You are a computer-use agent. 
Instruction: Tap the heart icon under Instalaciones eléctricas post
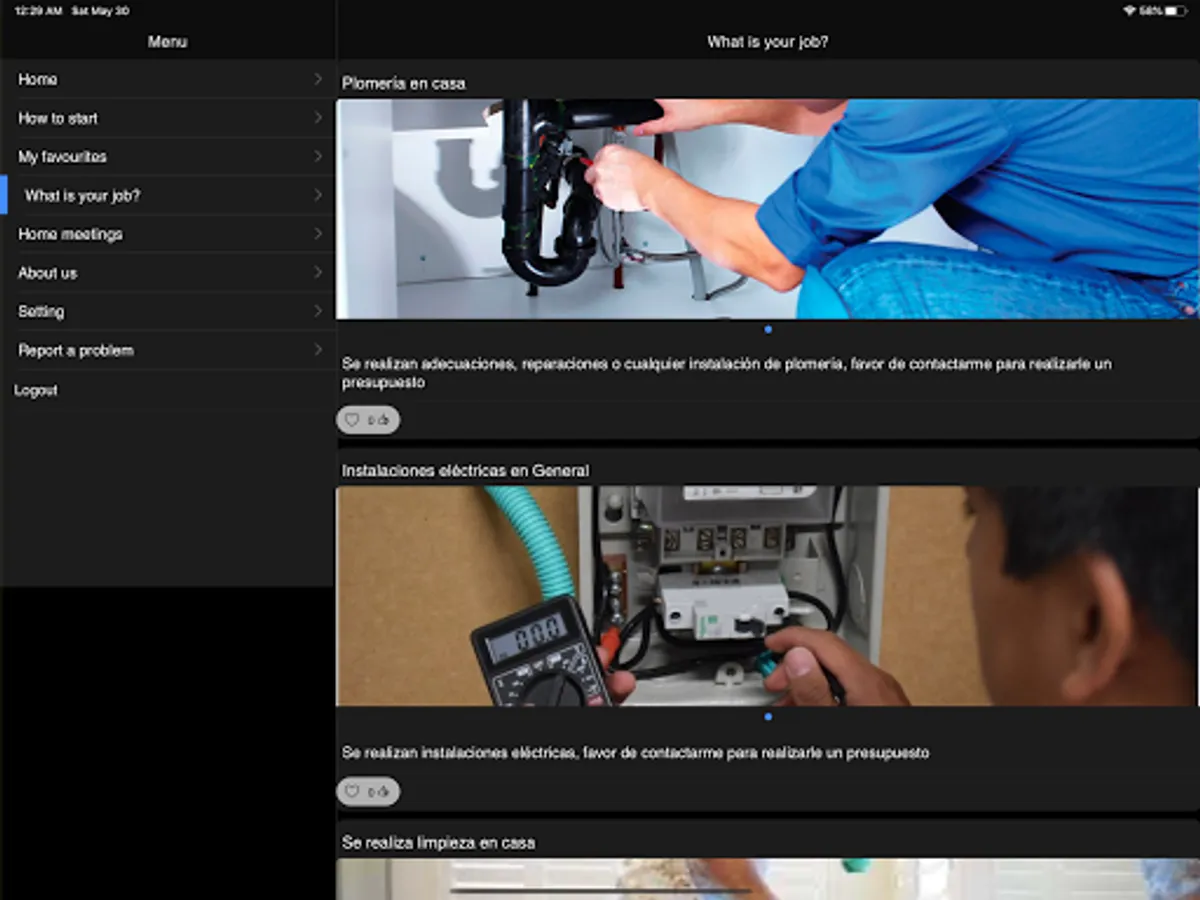pos(351,792)
